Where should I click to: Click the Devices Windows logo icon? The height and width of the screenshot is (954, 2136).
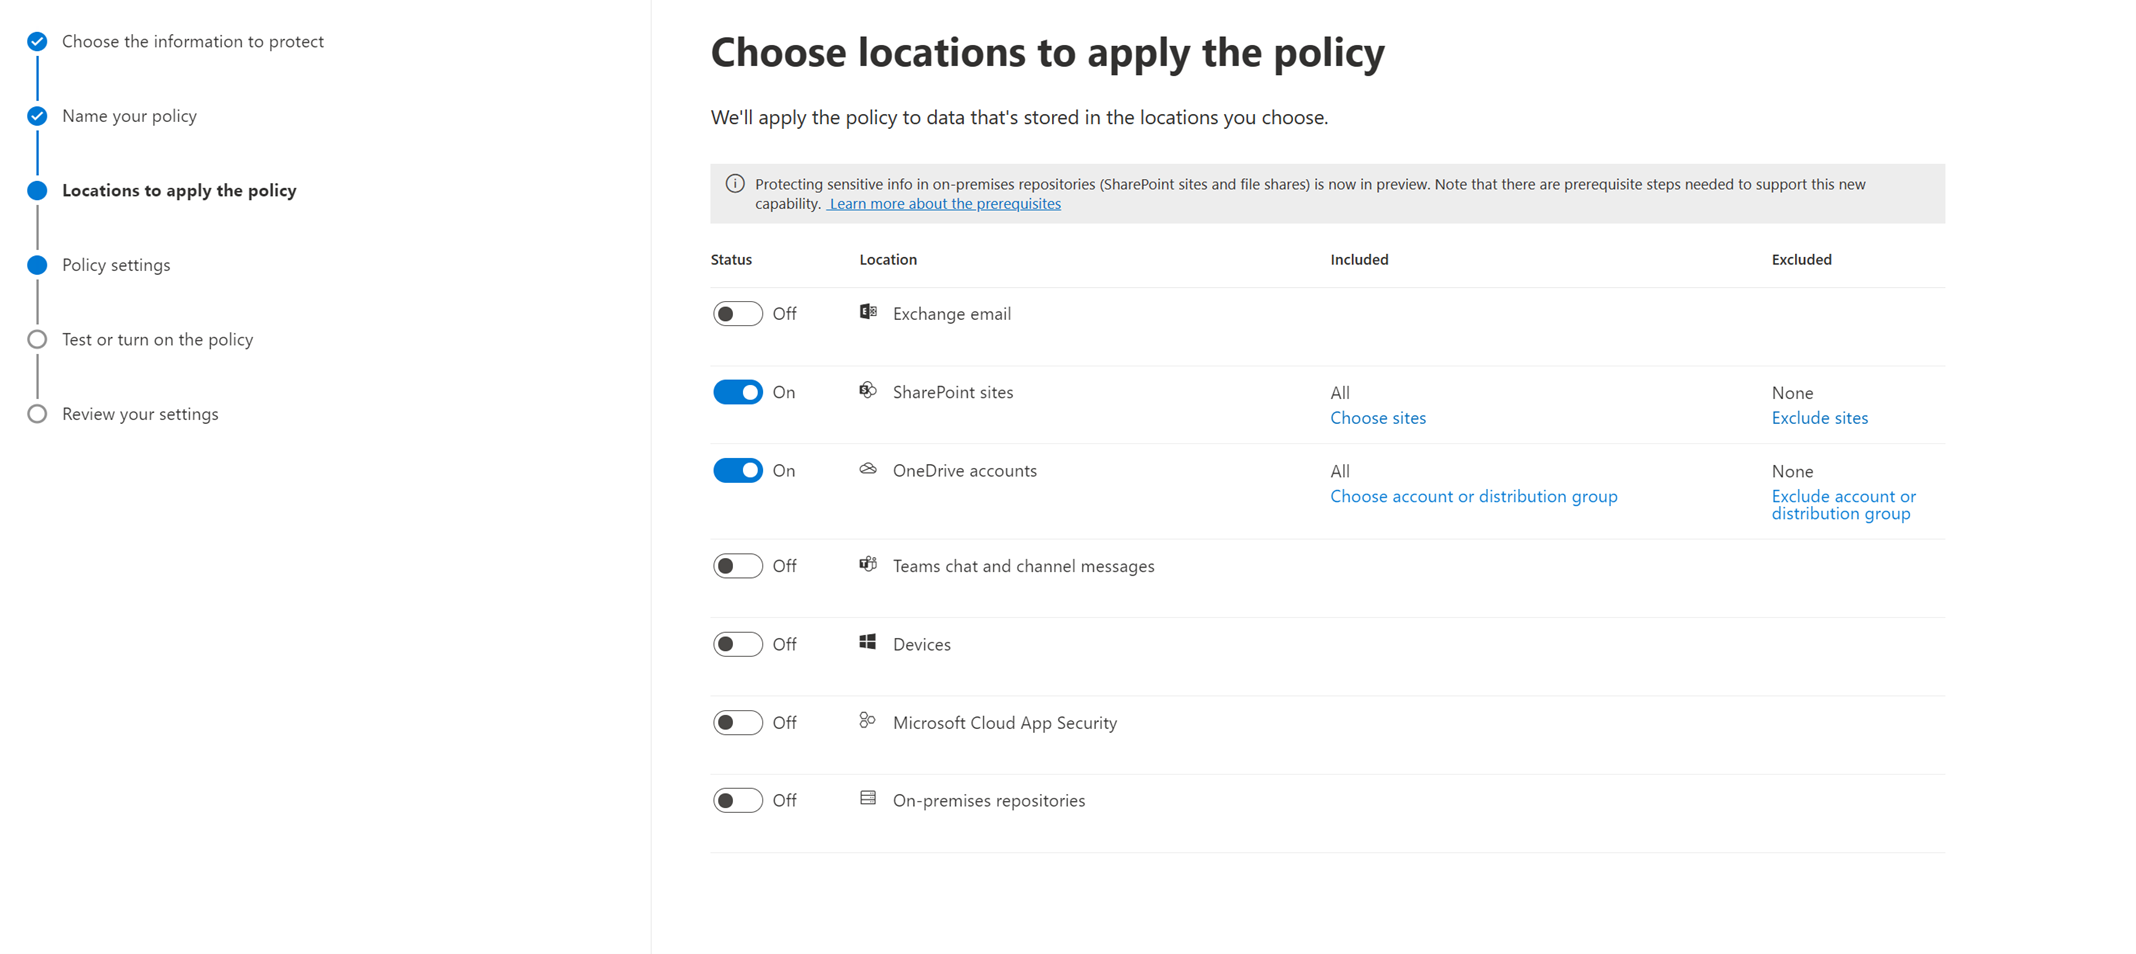[868, 642]
